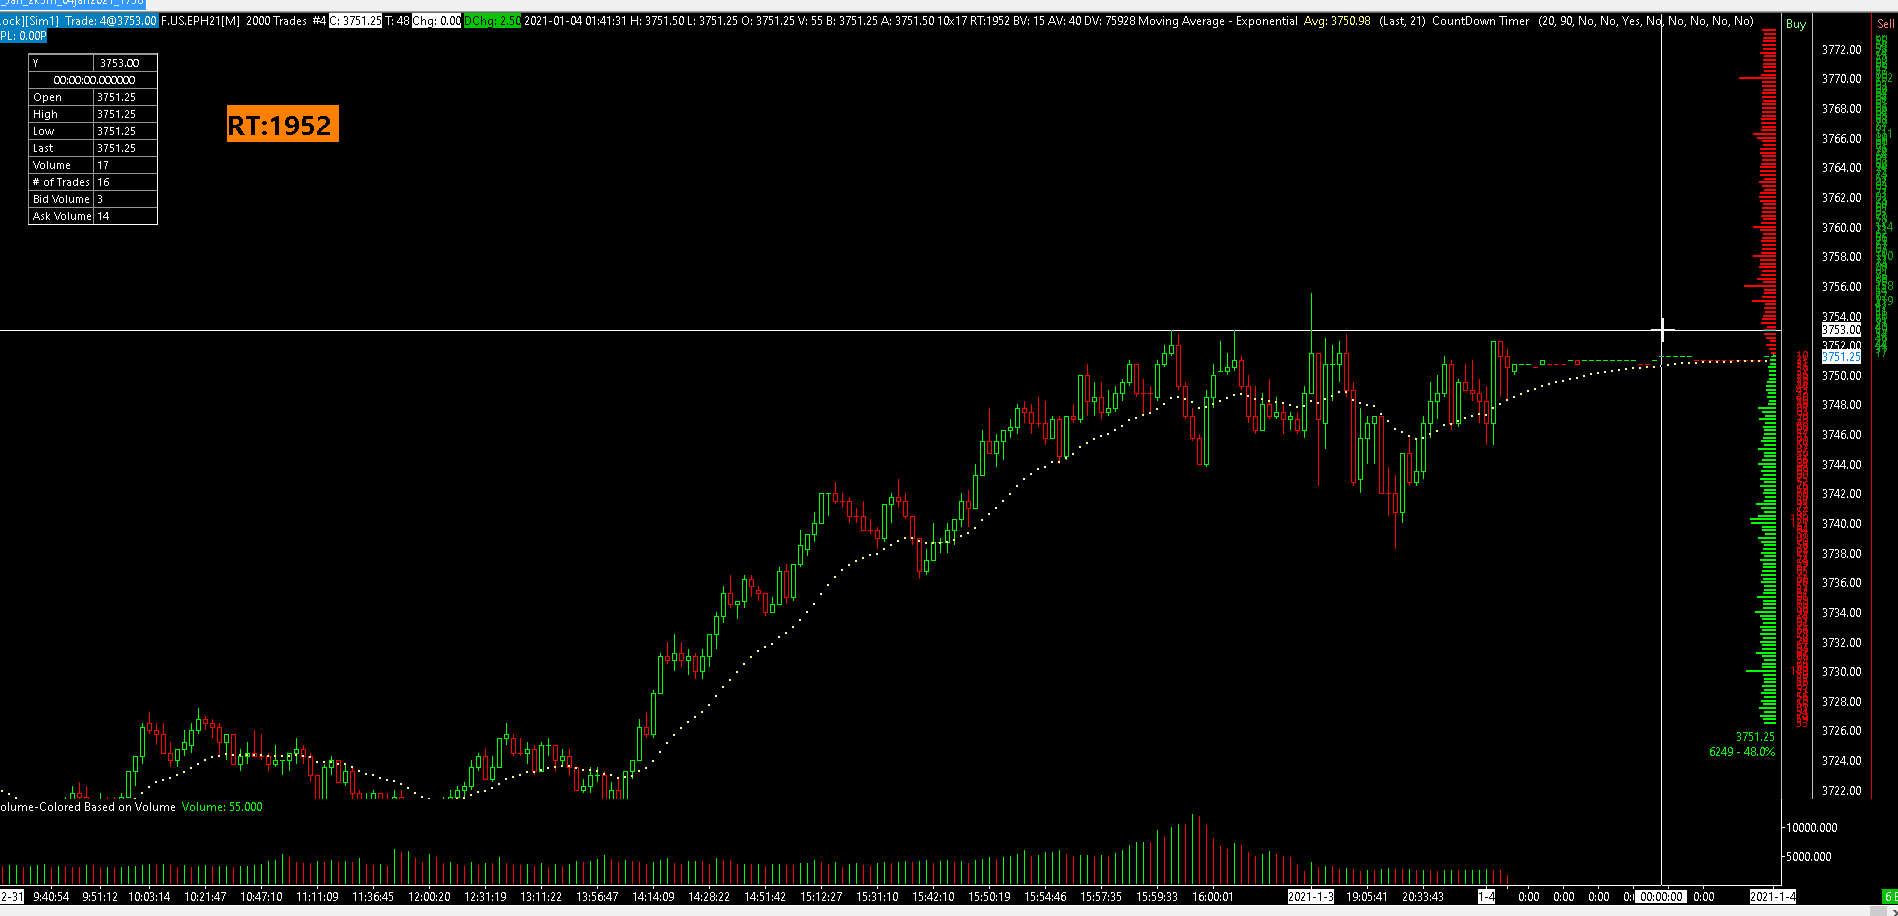Click the 15:57:35 time axis label

click(x=1101, y=897)
